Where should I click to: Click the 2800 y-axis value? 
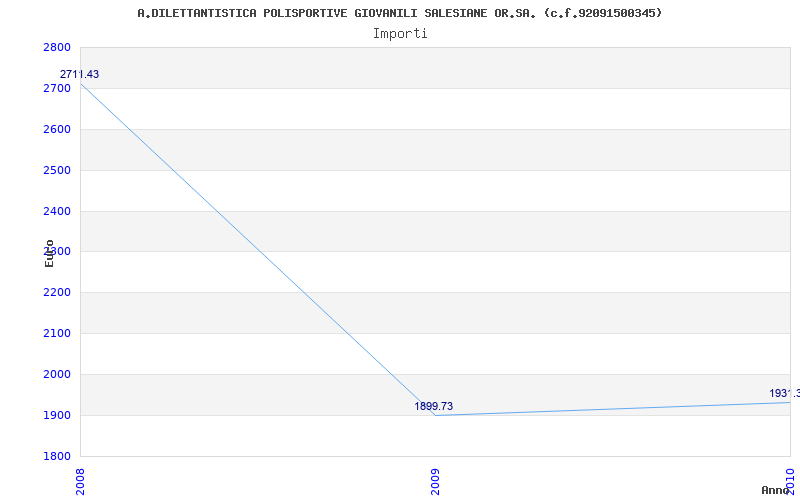click(57, 47)
